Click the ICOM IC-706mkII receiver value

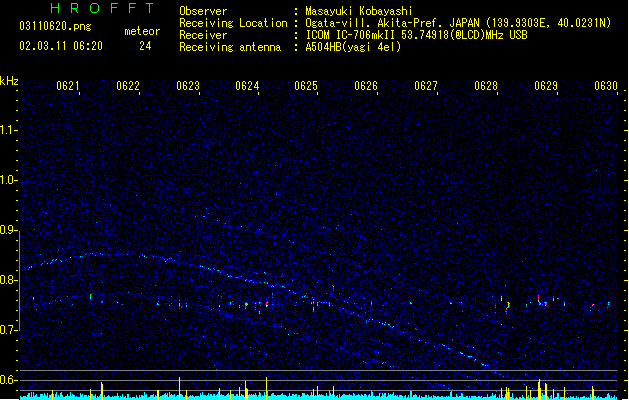tap(416, 35)
